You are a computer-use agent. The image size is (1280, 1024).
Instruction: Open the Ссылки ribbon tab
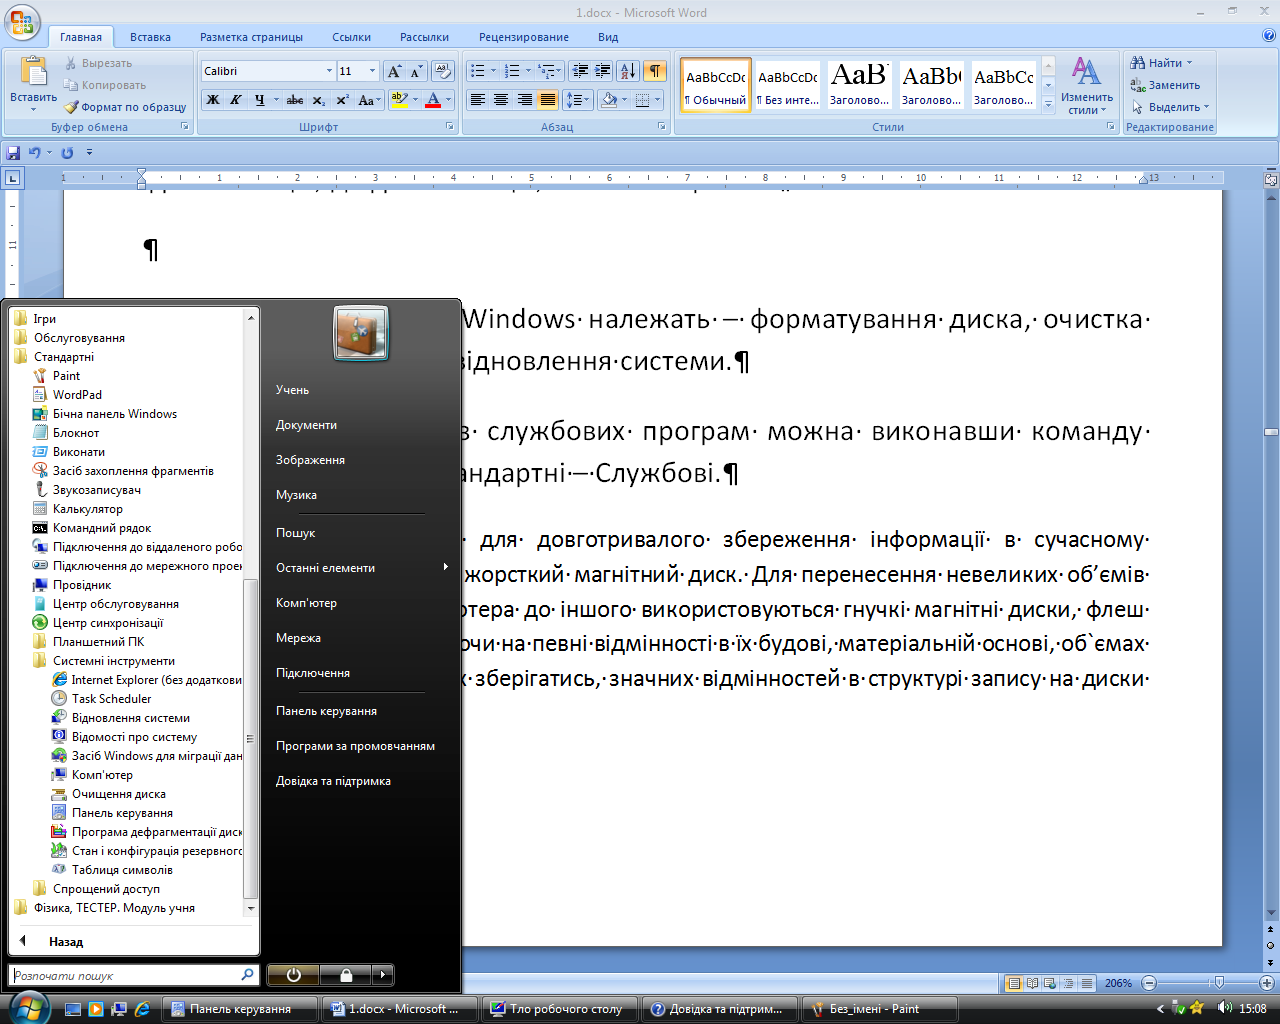351,37
